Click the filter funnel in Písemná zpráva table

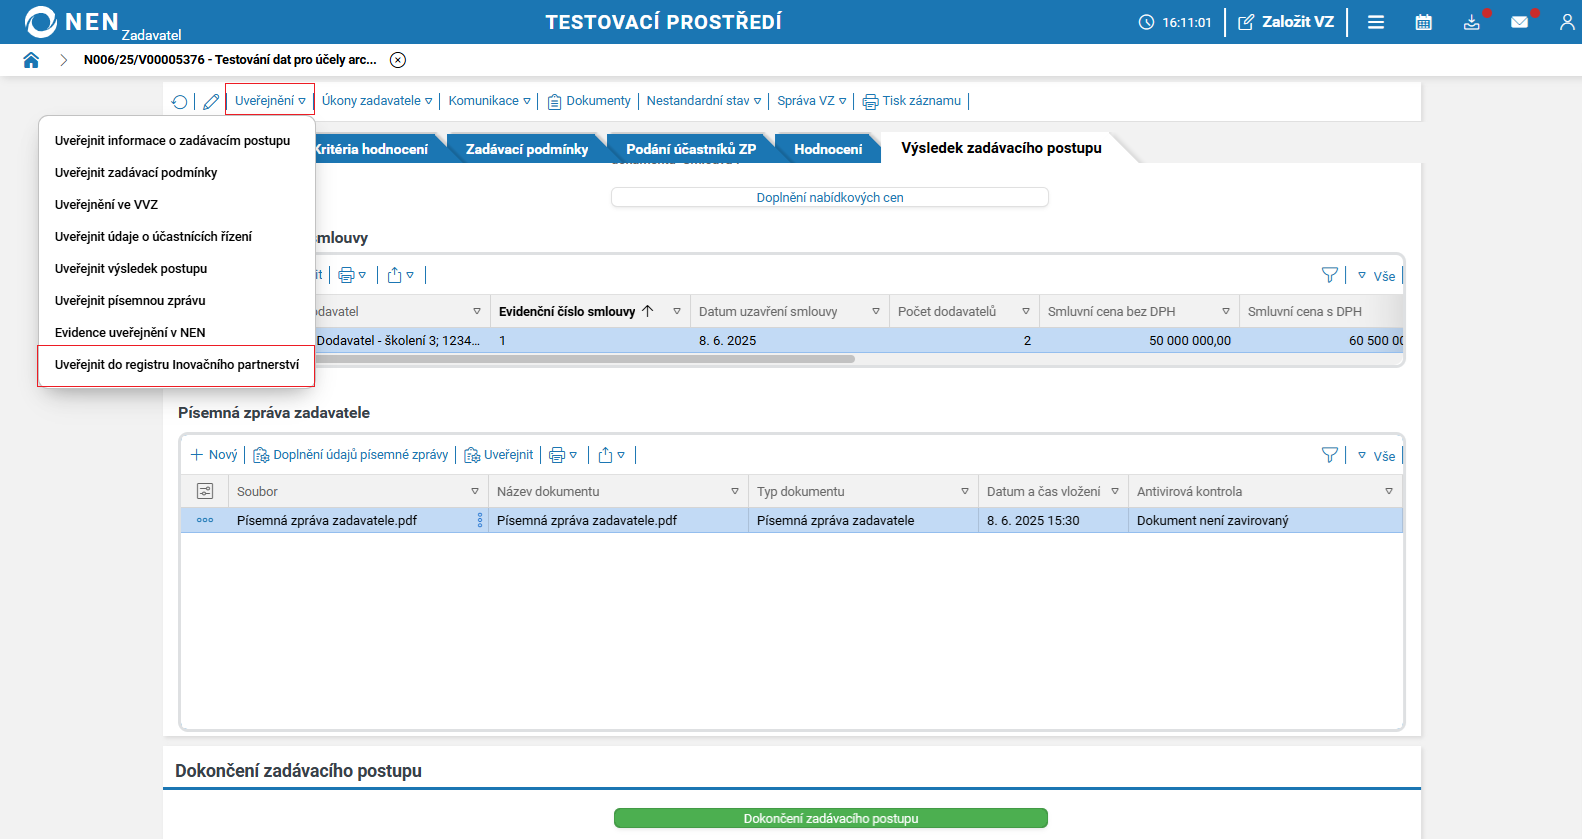[1329, 455]
